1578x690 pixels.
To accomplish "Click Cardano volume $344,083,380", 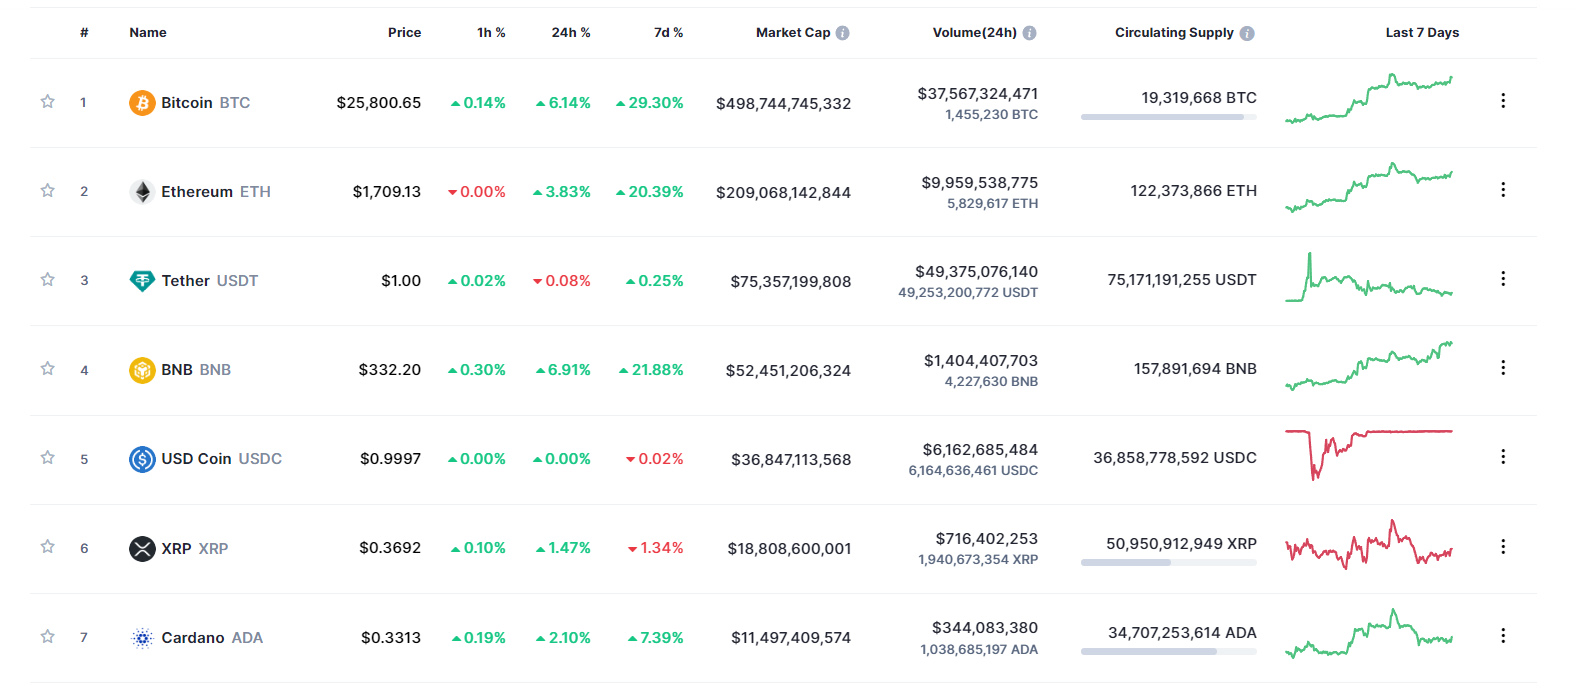I will (985, 628).
